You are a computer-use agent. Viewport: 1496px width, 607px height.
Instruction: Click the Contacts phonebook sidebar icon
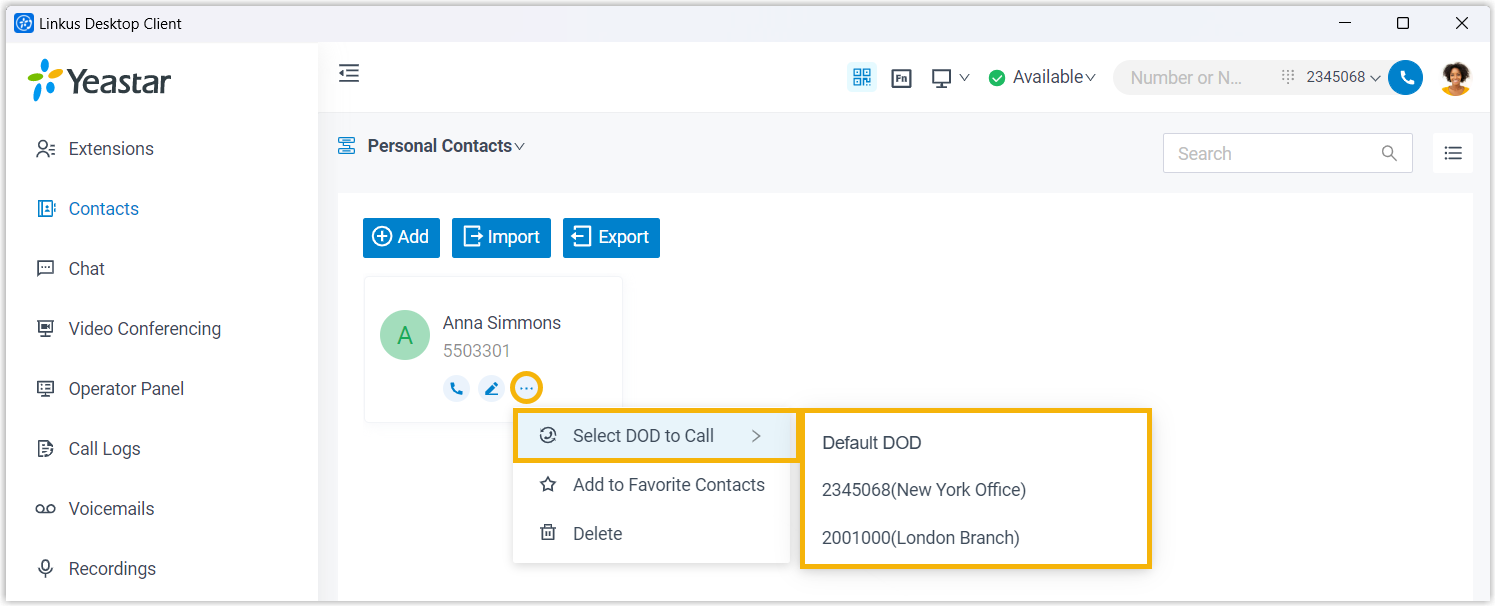coord(45,209)
